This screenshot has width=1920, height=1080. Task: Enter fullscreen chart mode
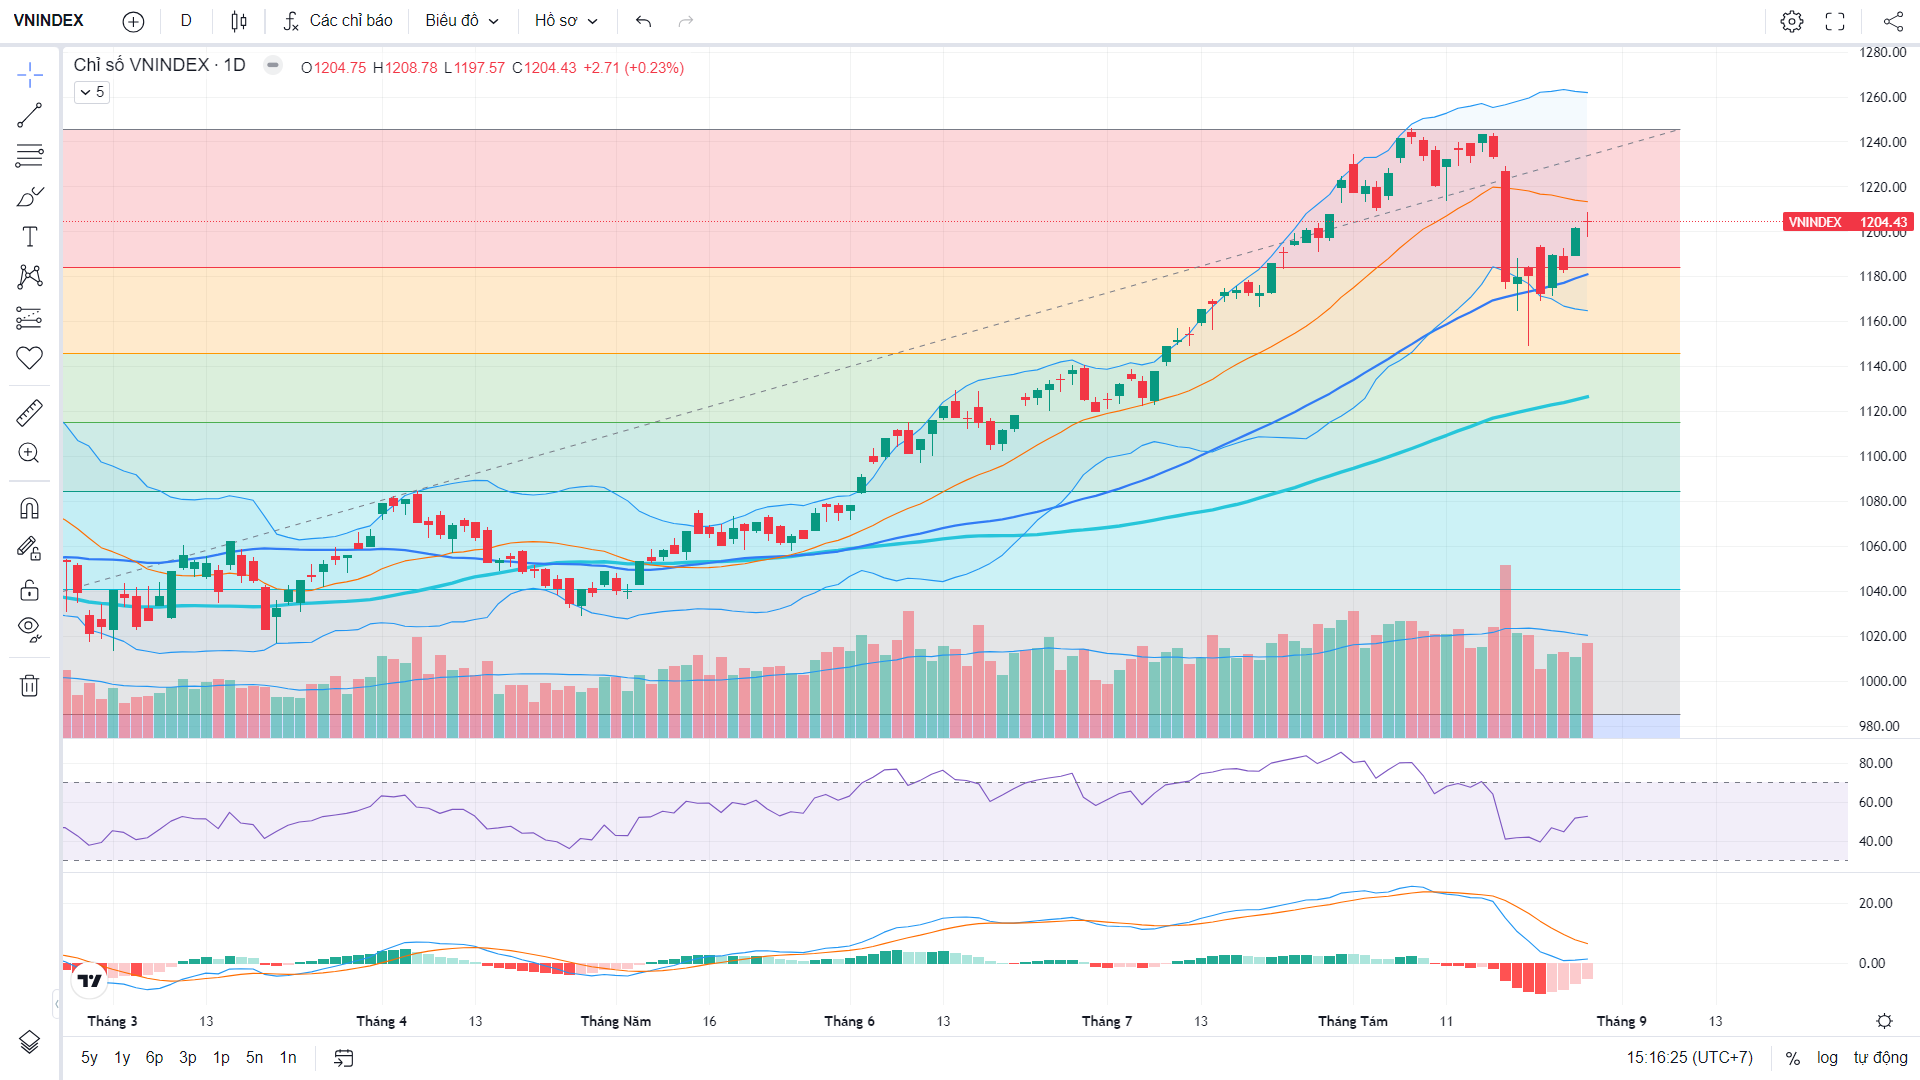click(x=1835, y=21)
